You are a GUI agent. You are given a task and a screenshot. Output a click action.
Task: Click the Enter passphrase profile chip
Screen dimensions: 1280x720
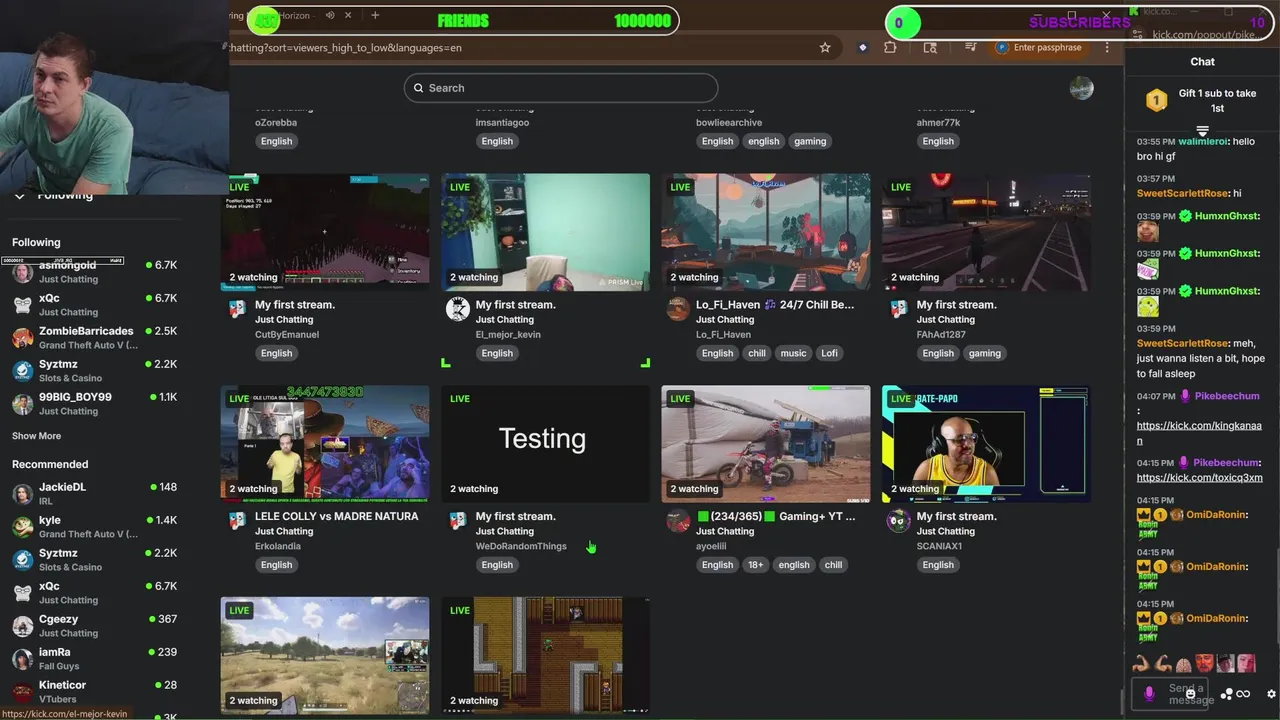tap(1038, 47)
